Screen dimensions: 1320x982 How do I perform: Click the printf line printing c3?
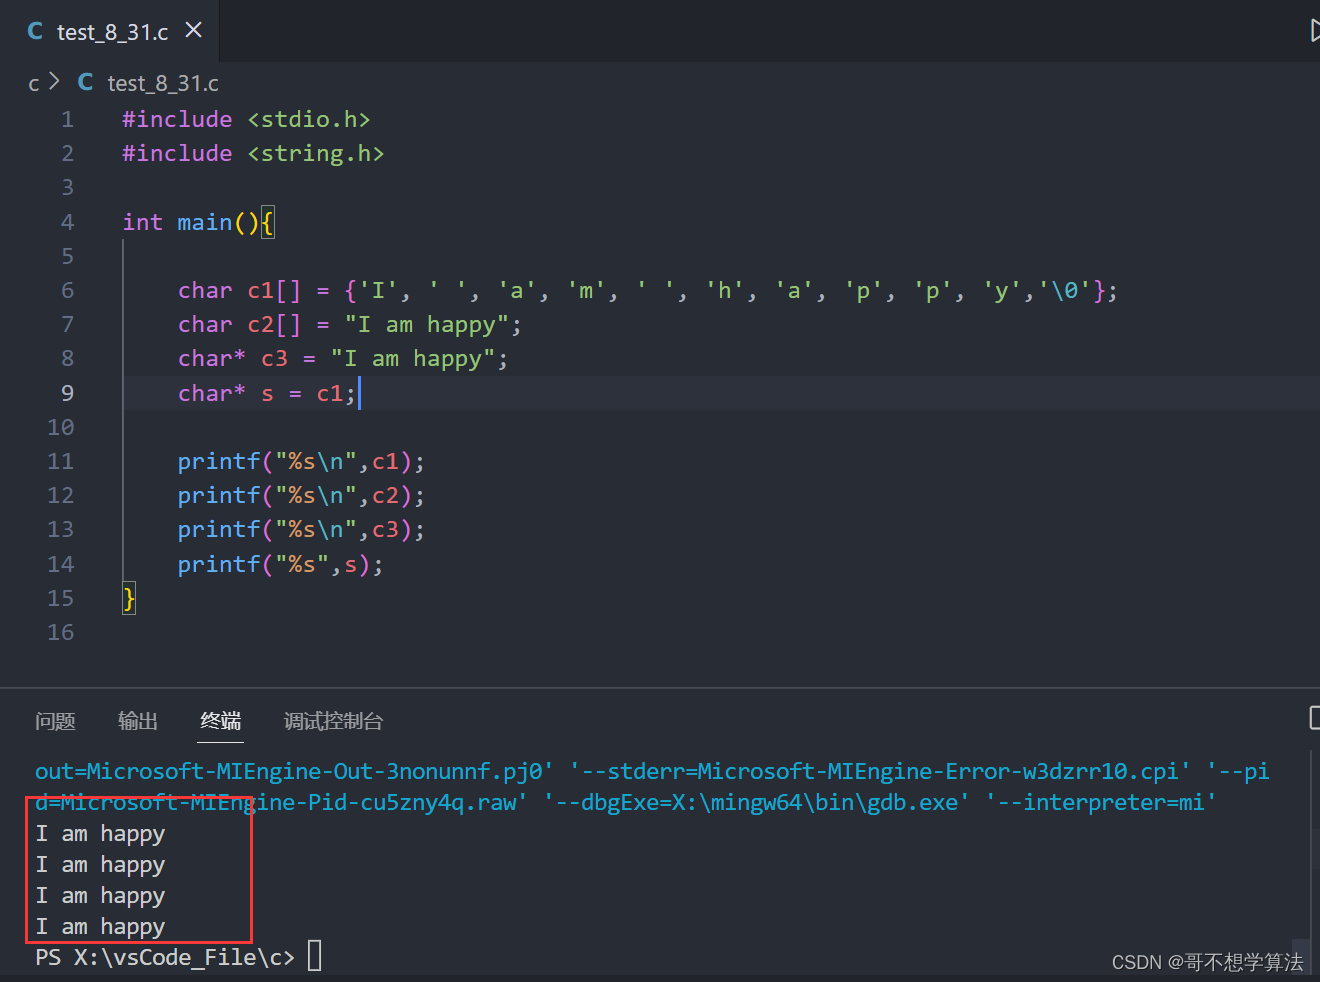click(x=301, y=530)
